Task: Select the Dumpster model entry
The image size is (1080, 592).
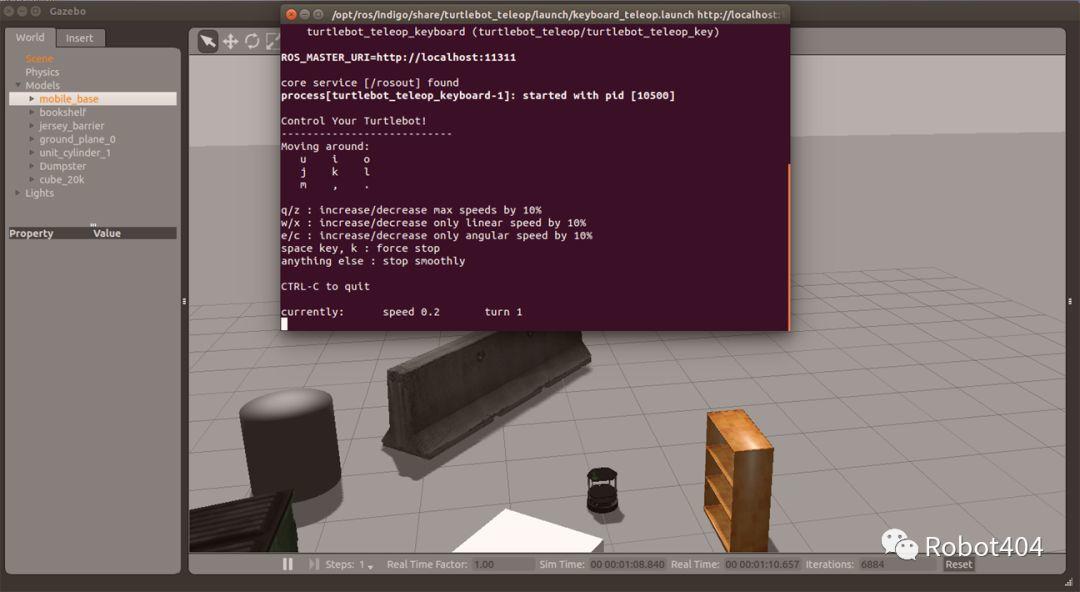Action: [63, 166]
